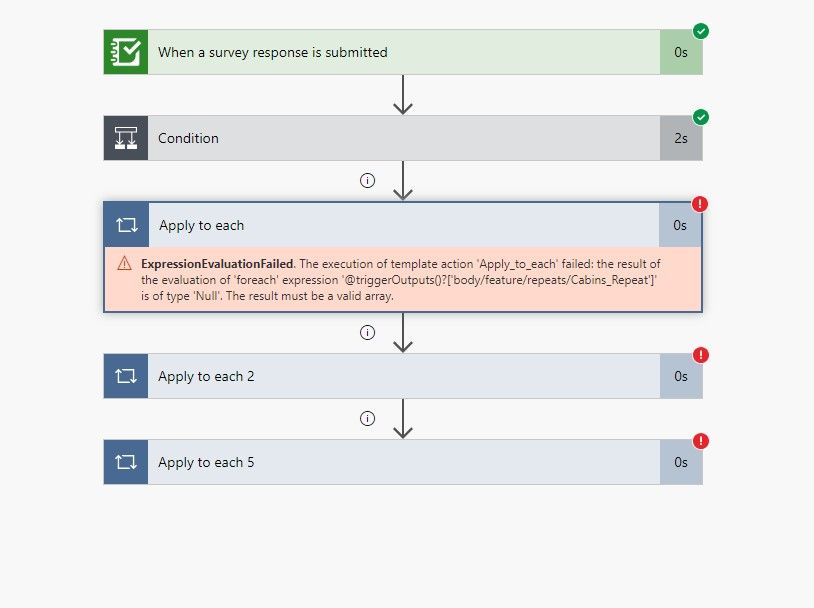
Task: Click the info icon above Apply to each 2
Action: (x=367, y=332)
